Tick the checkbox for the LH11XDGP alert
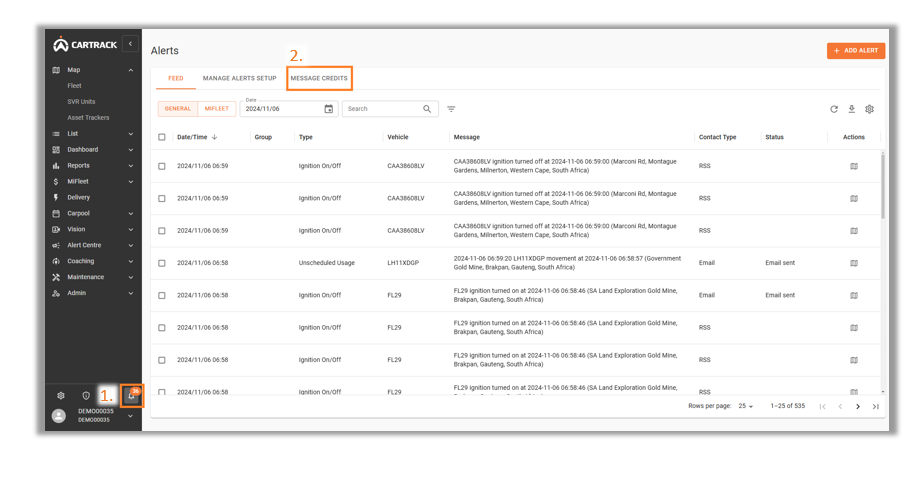This screenshot has height=480, width=923. point(162,263)
